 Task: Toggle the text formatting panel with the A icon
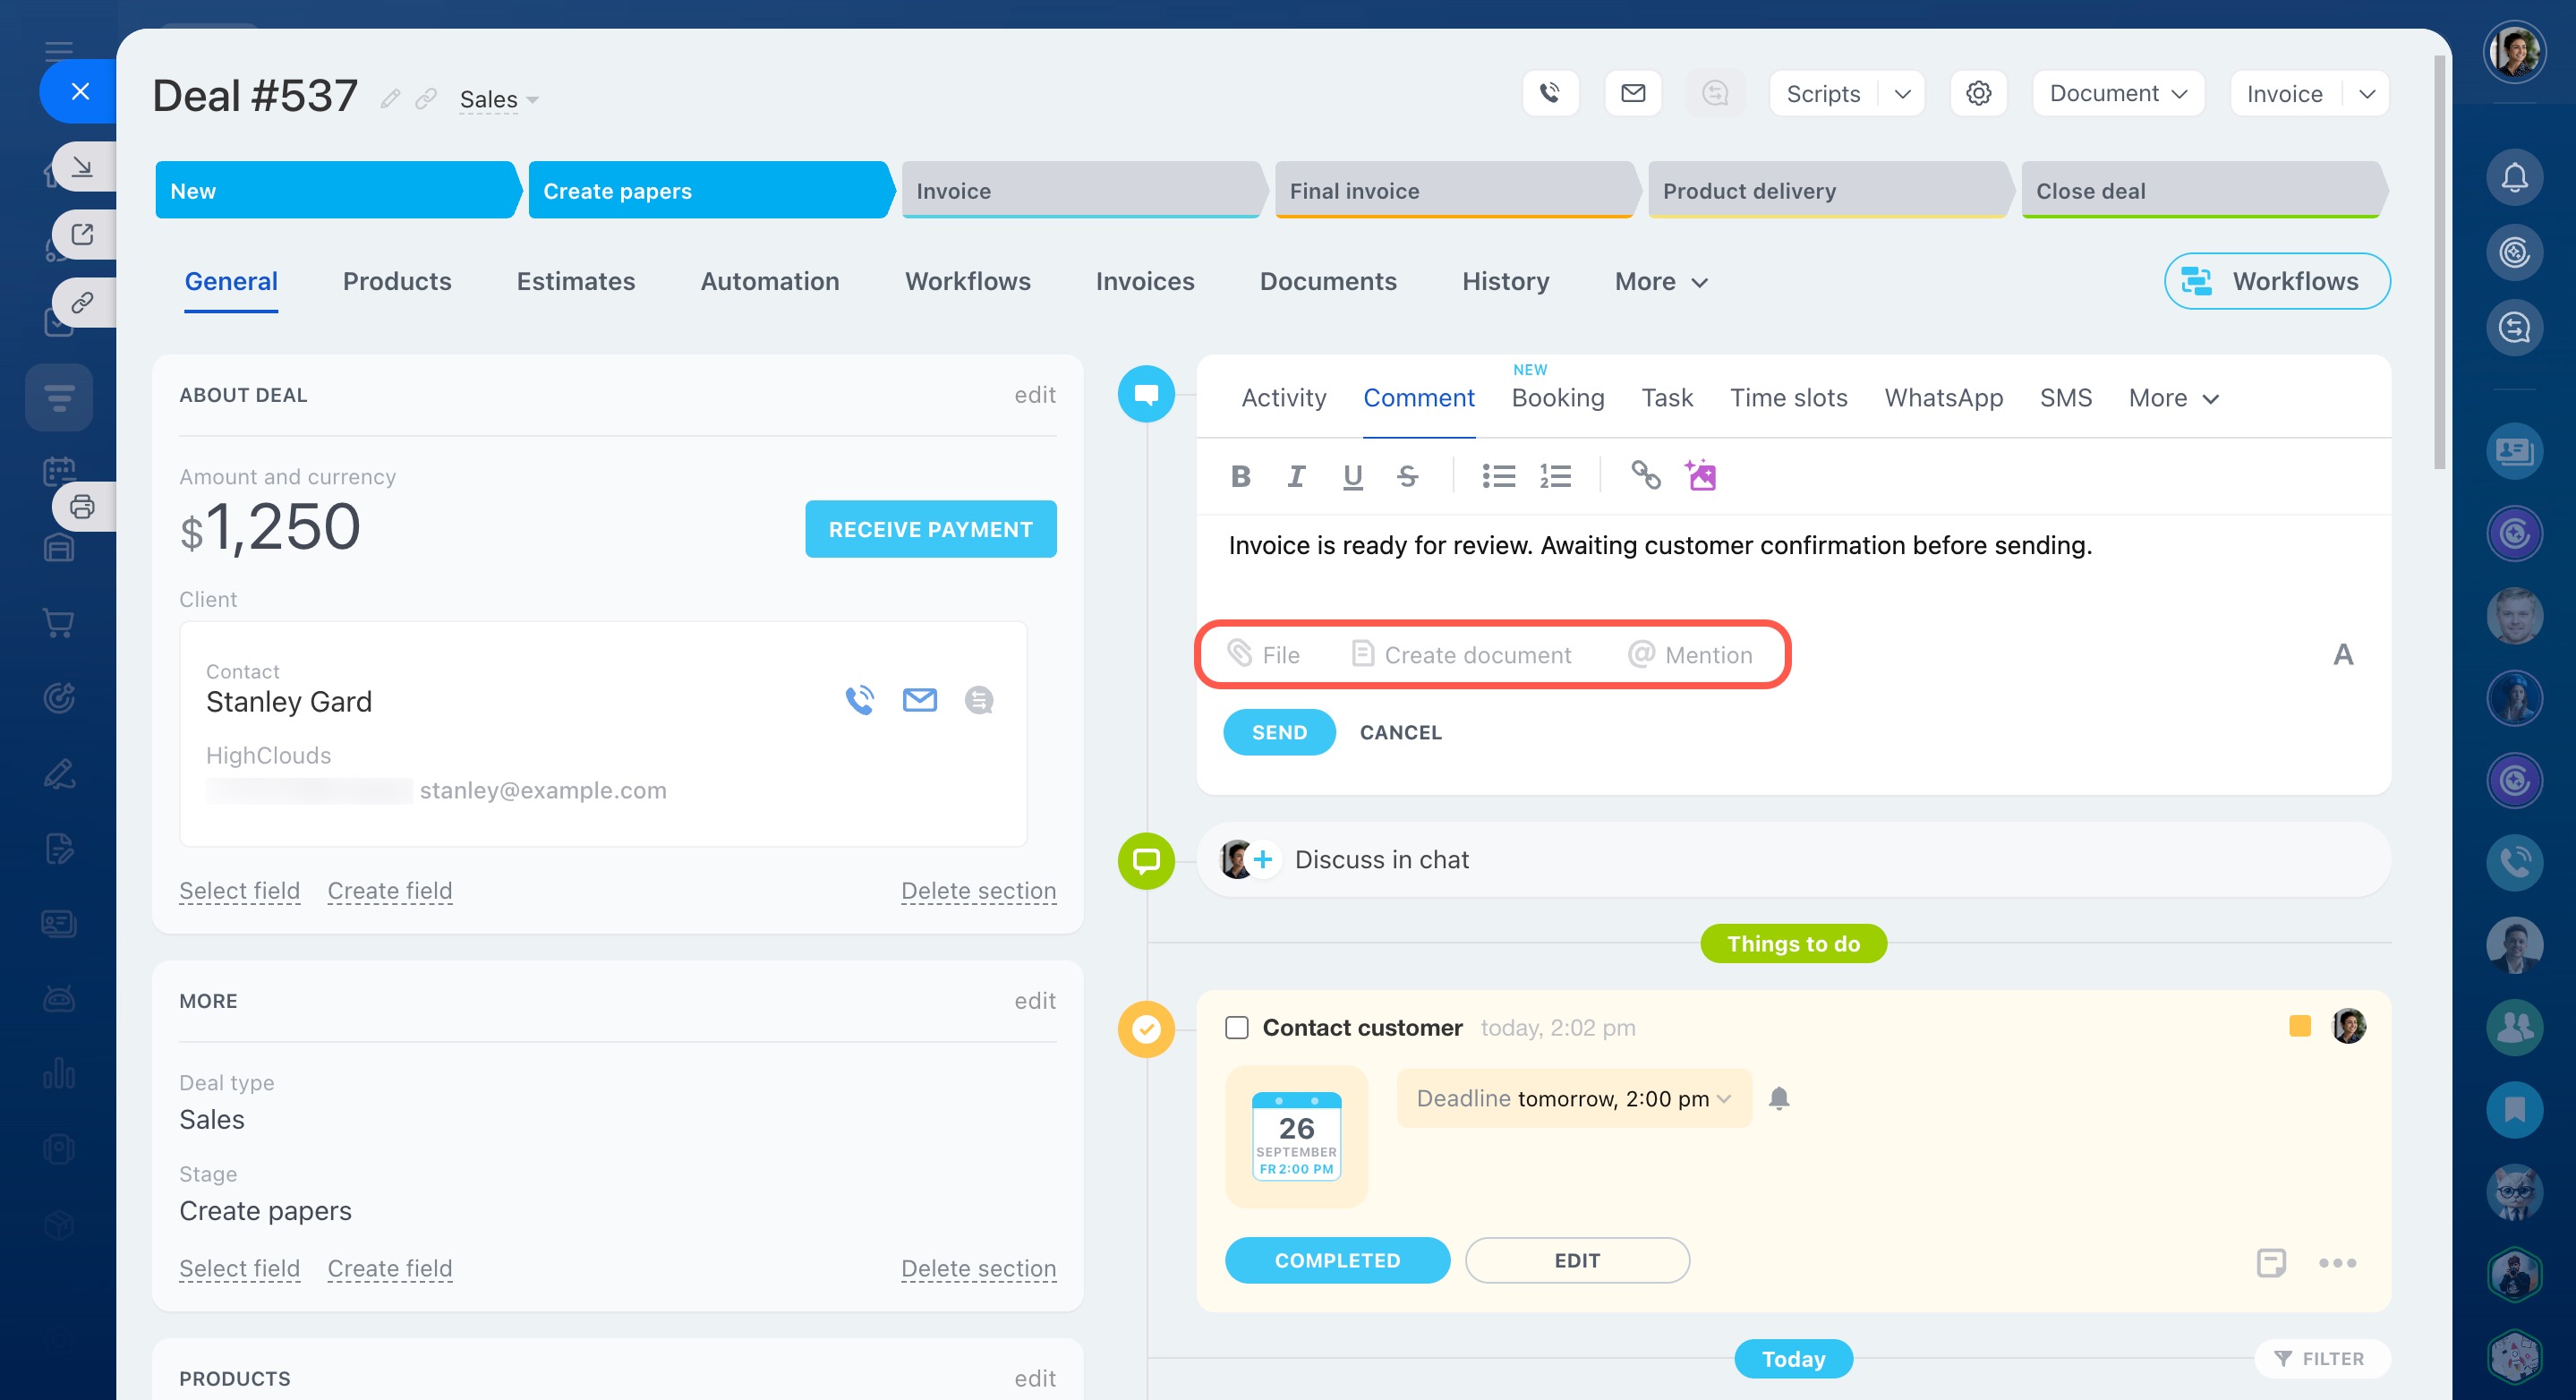pyautogui.click(x=2342, y=655)
